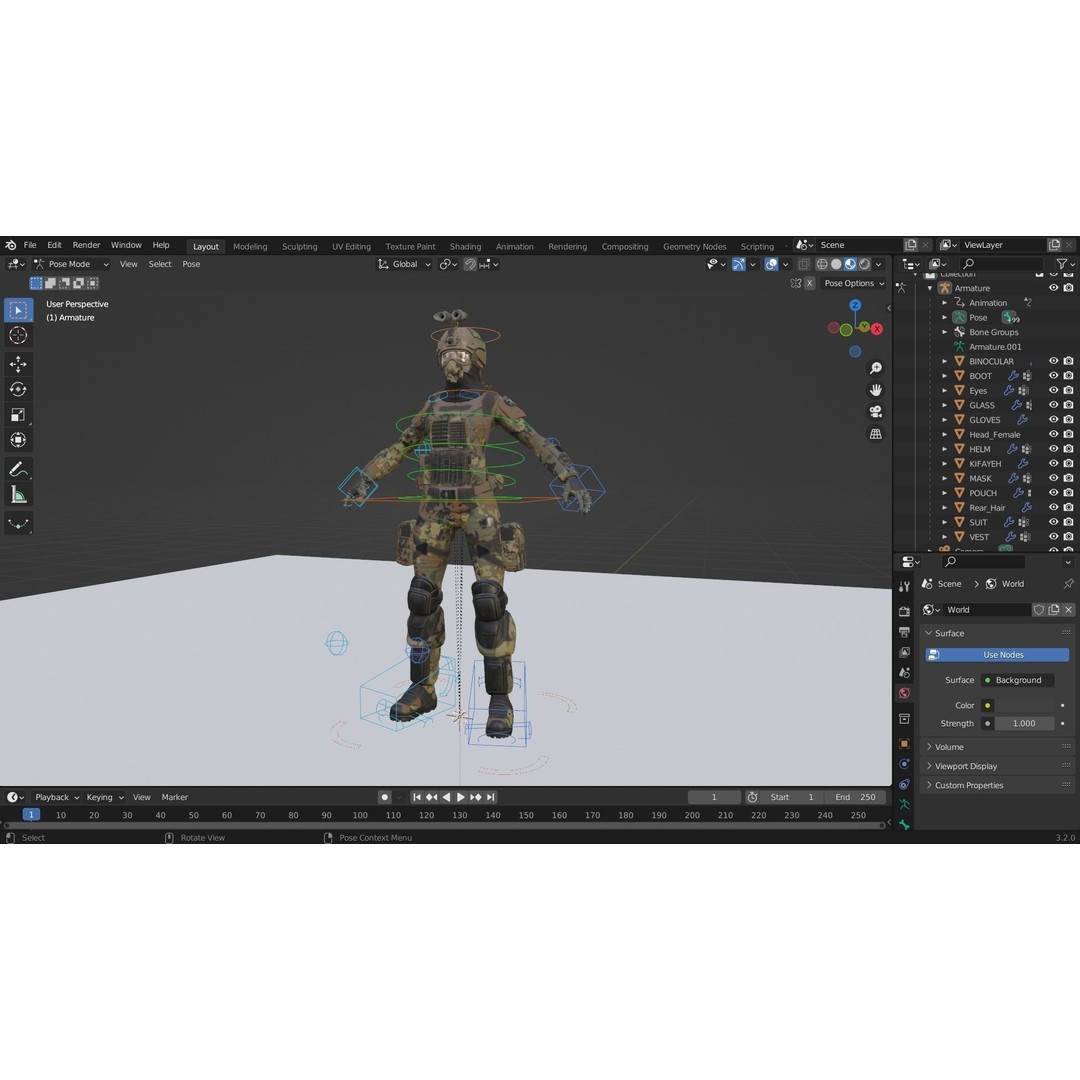Activate the Cursor tool

pos(19,335)
